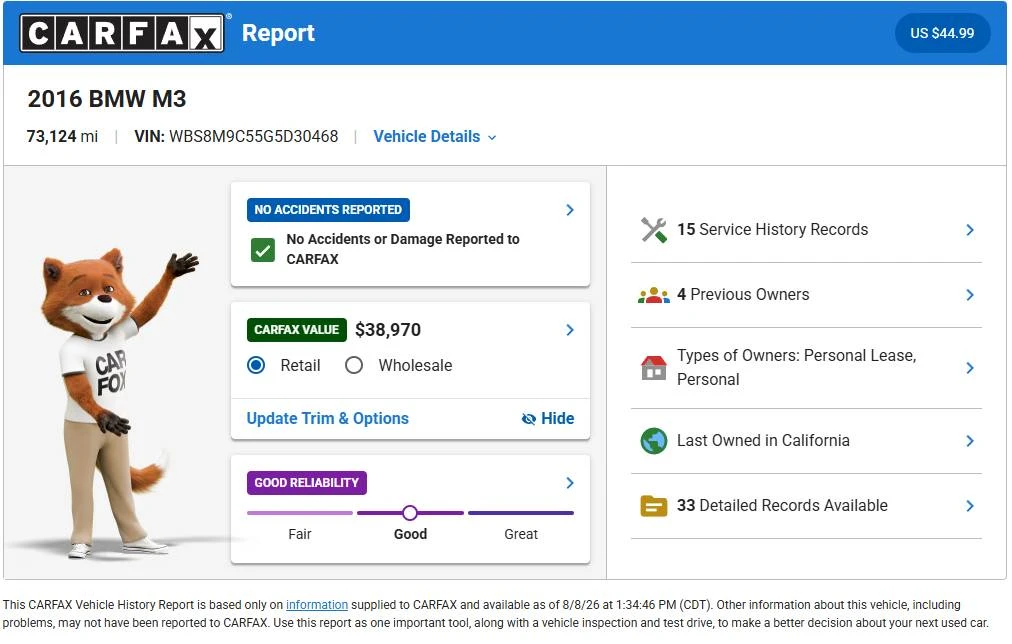Open the CARFAX Value chevron arrow
Screen dimensions: 1012x644
click(570, 330)
